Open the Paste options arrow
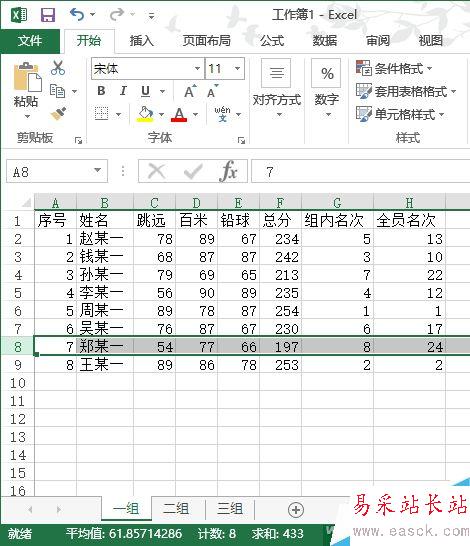This screenshot has height=546, width=470. click(x=27, y=116)
